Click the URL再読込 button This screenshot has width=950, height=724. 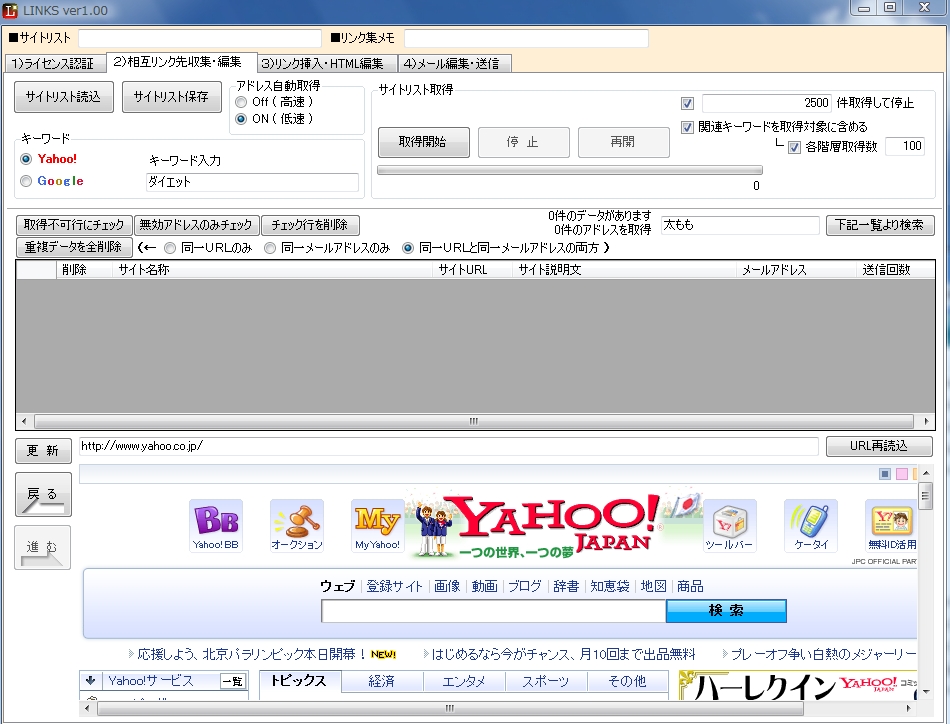879,446
